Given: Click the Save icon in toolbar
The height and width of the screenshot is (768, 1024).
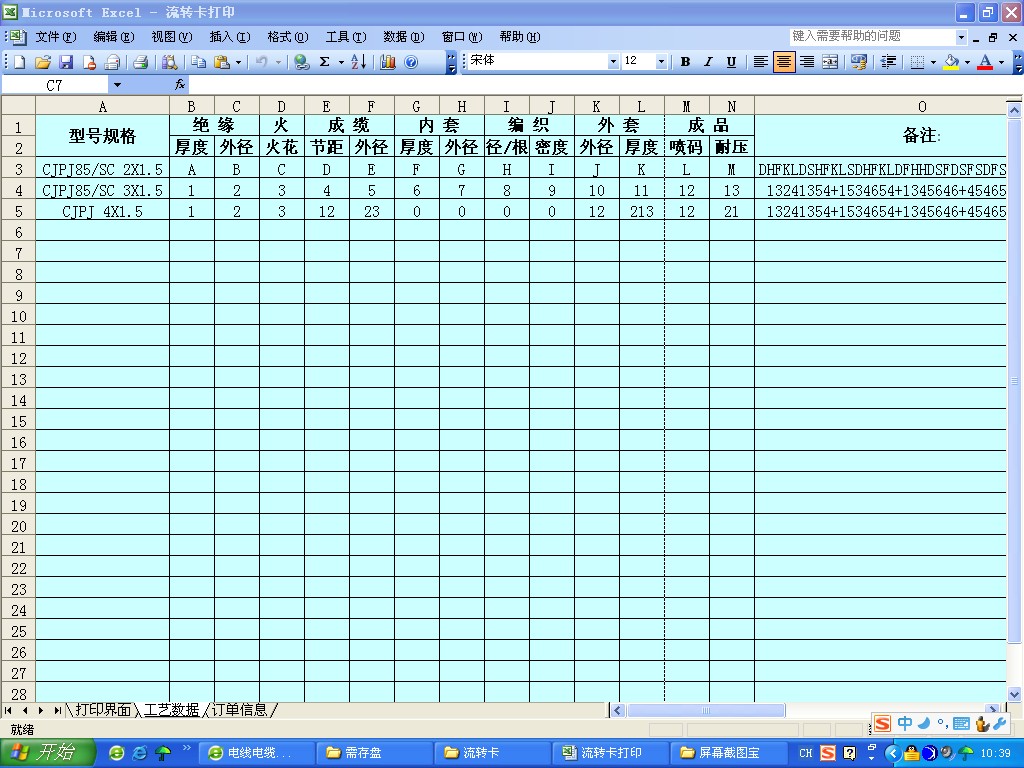Looking at the screenshot, I should [66, 62].
